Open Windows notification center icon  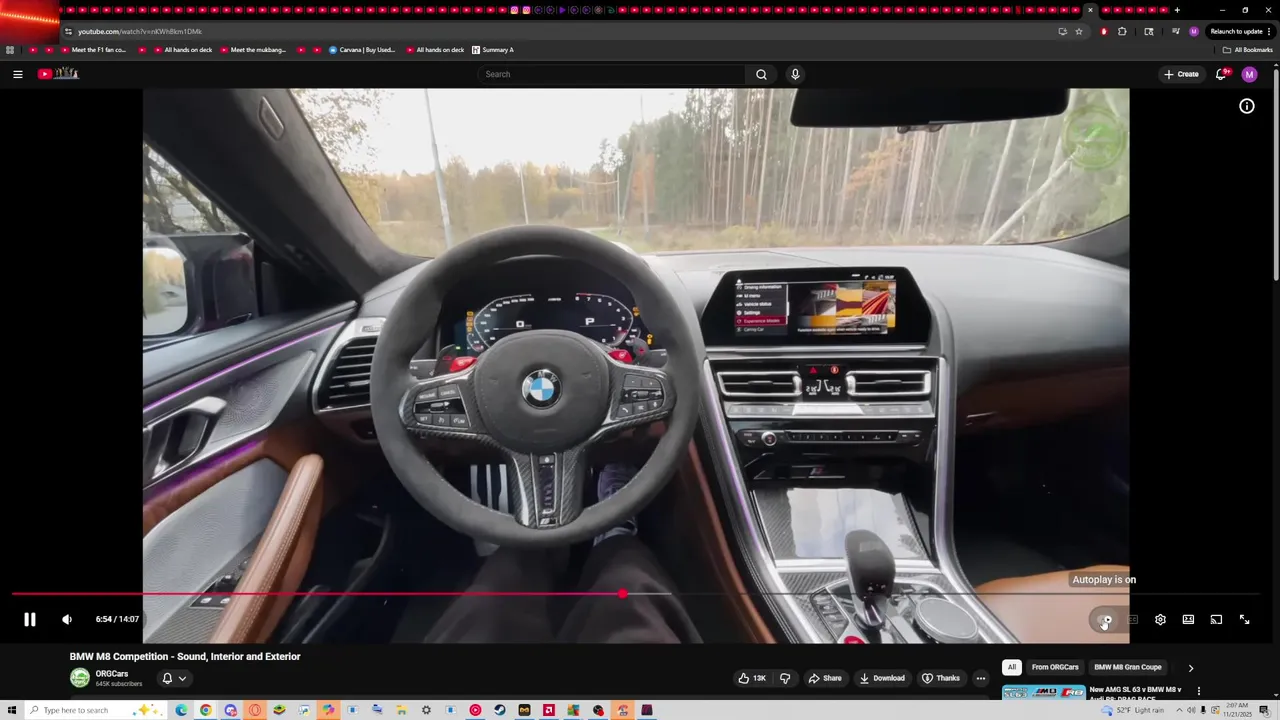tap(1265, 710)
